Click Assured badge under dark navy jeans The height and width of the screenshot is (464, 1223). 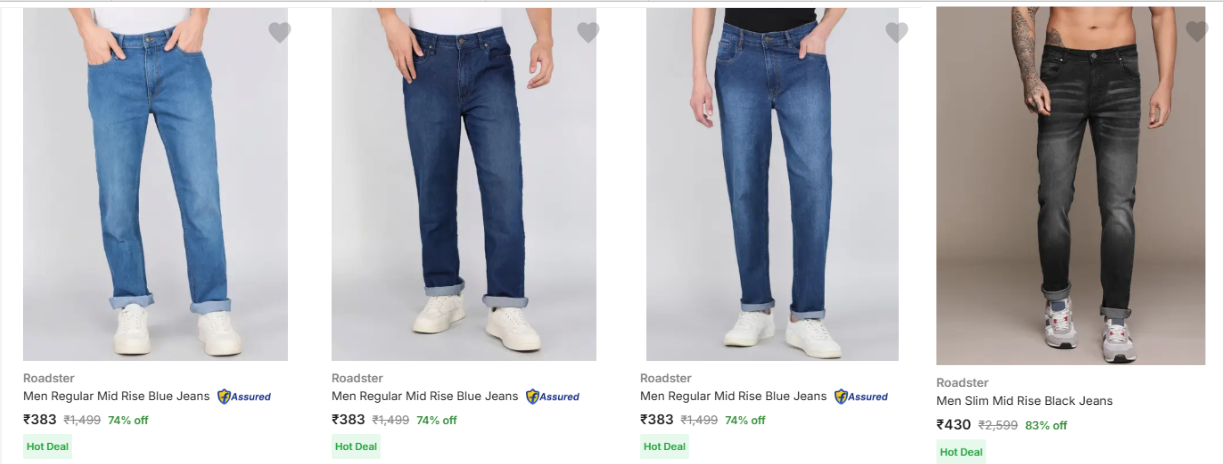(x=553, y=397)
